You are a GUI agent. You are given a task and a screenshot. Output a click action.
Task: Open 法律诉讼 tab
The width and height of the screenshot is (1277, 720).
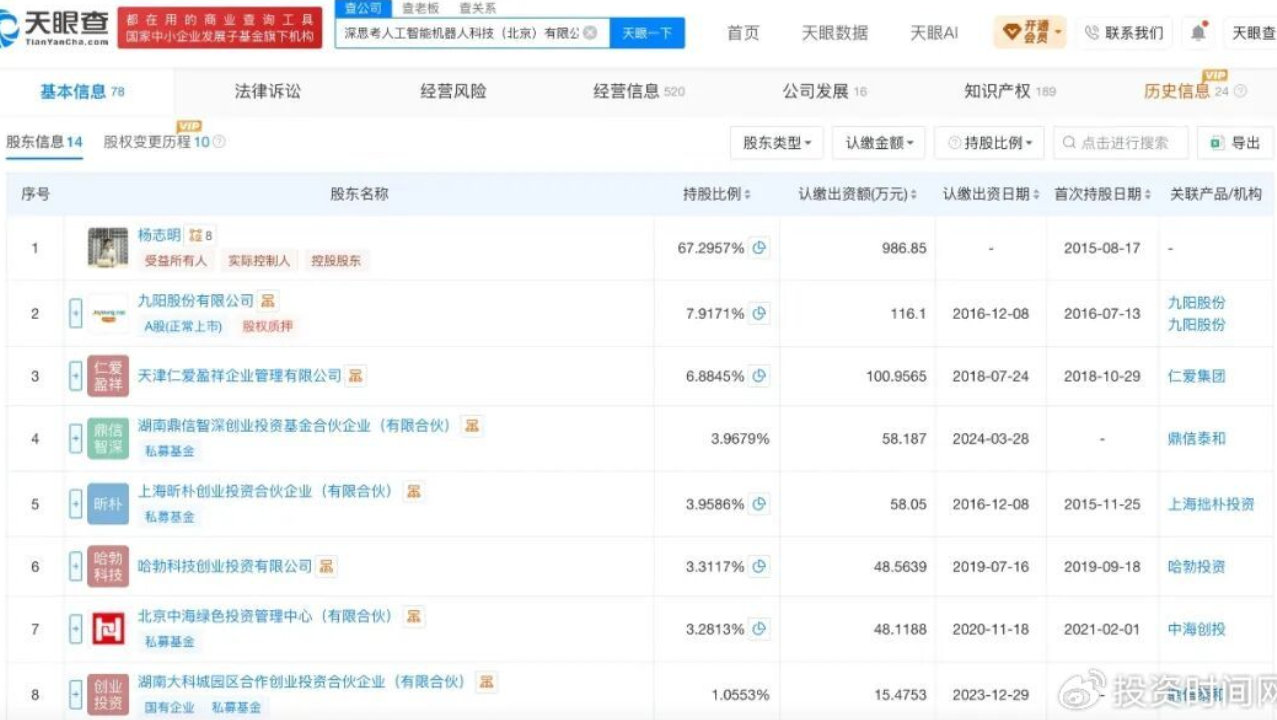coord(267,91)
